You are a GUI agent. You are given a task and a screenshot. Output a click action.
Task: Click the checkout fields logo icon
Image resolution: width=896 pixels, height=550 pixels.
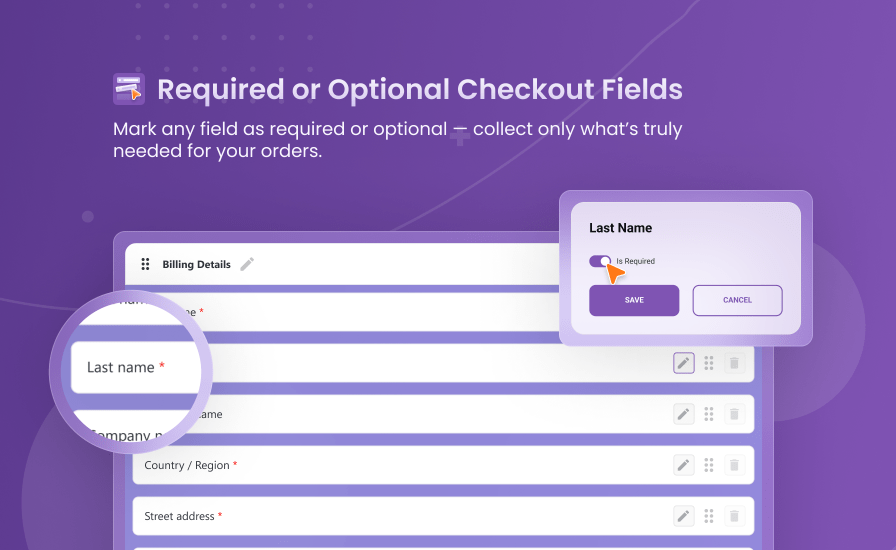(129, 89)
